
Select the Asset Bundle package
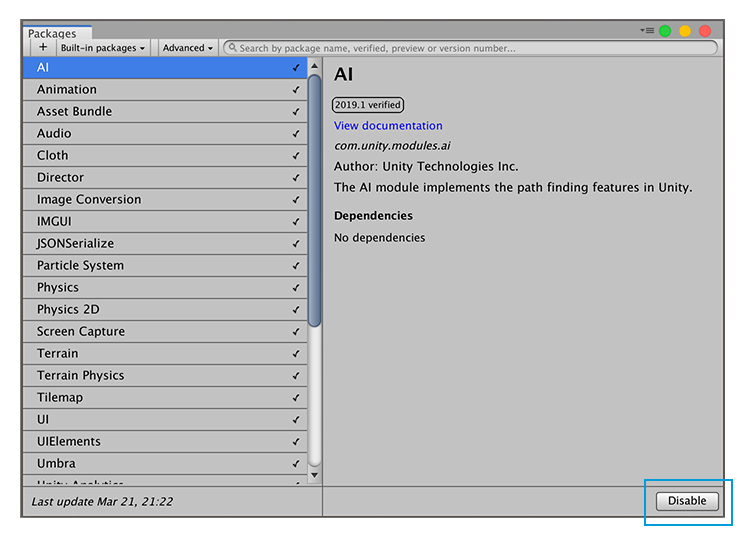pos(165,111)
